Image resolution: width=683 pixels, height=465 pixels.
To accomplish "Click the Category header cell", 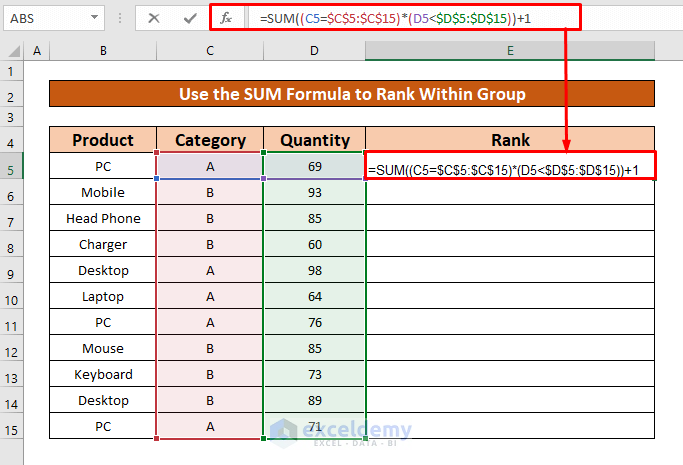I will point(210,140).
